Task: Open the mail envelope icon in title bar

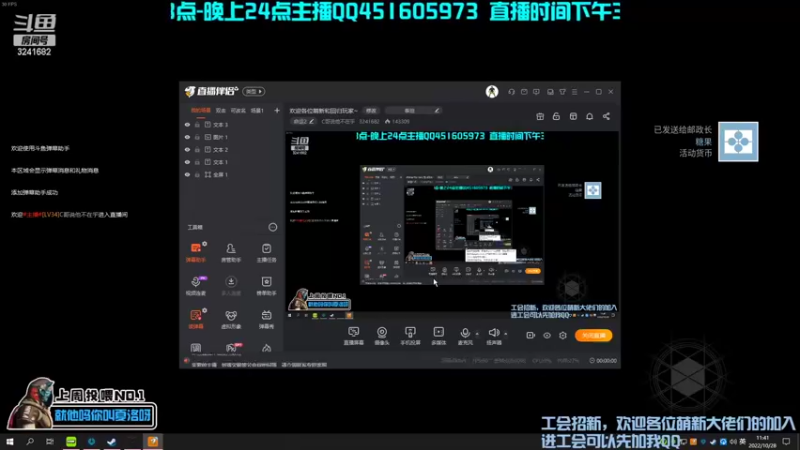Action: 524,92
